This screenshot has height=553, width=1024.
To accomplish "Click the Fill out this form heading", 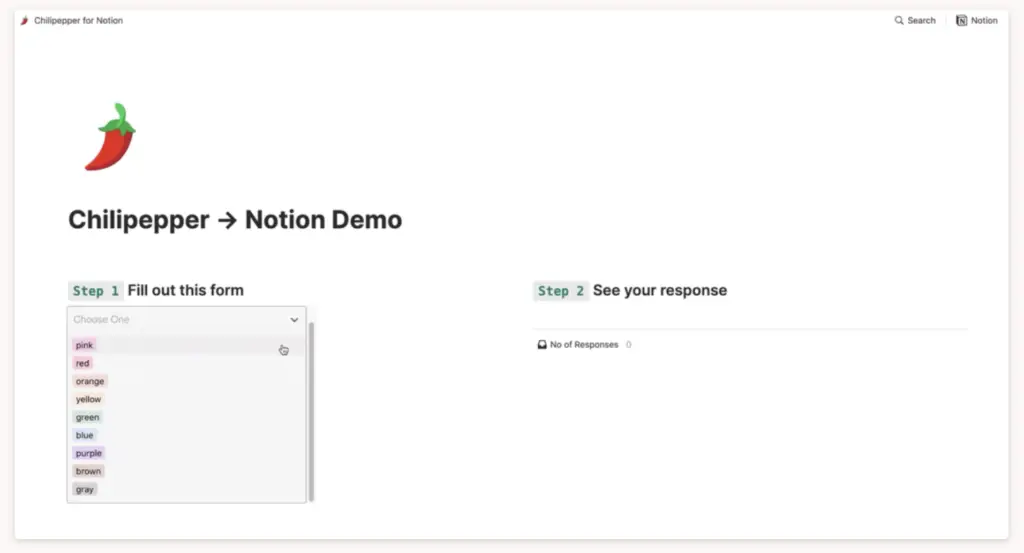I will point(185,291).
